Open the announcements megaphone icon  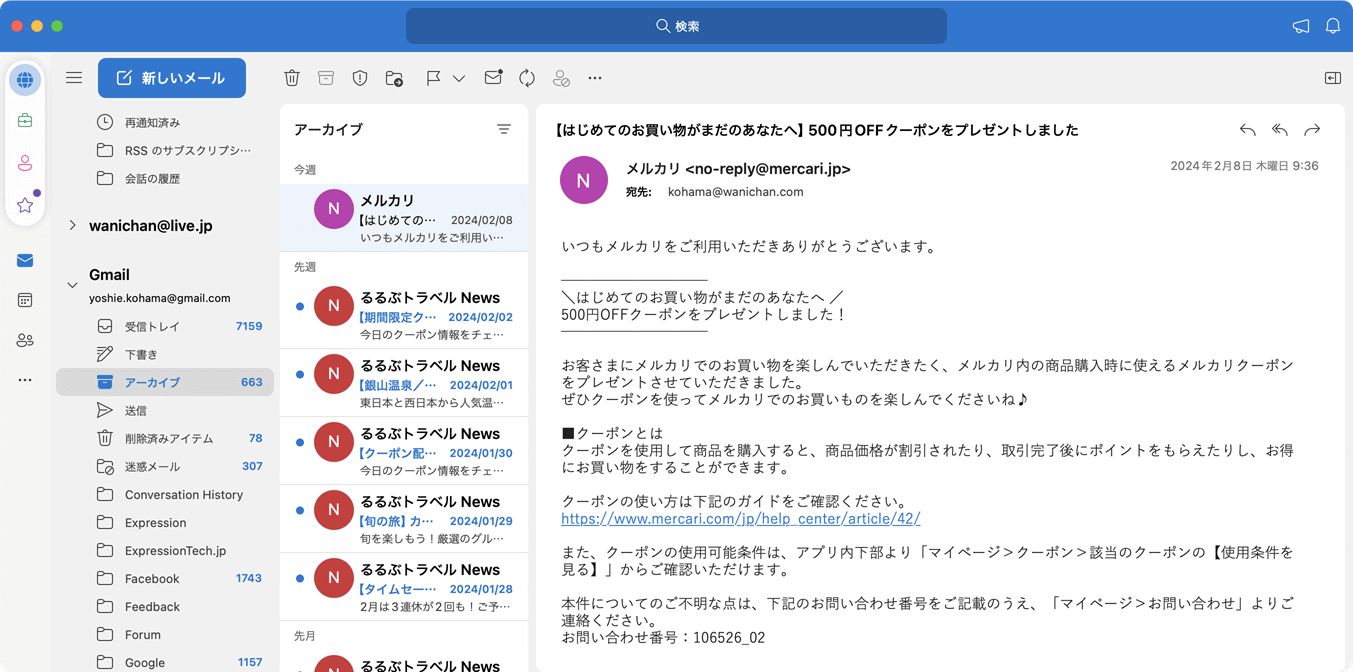1301,26
